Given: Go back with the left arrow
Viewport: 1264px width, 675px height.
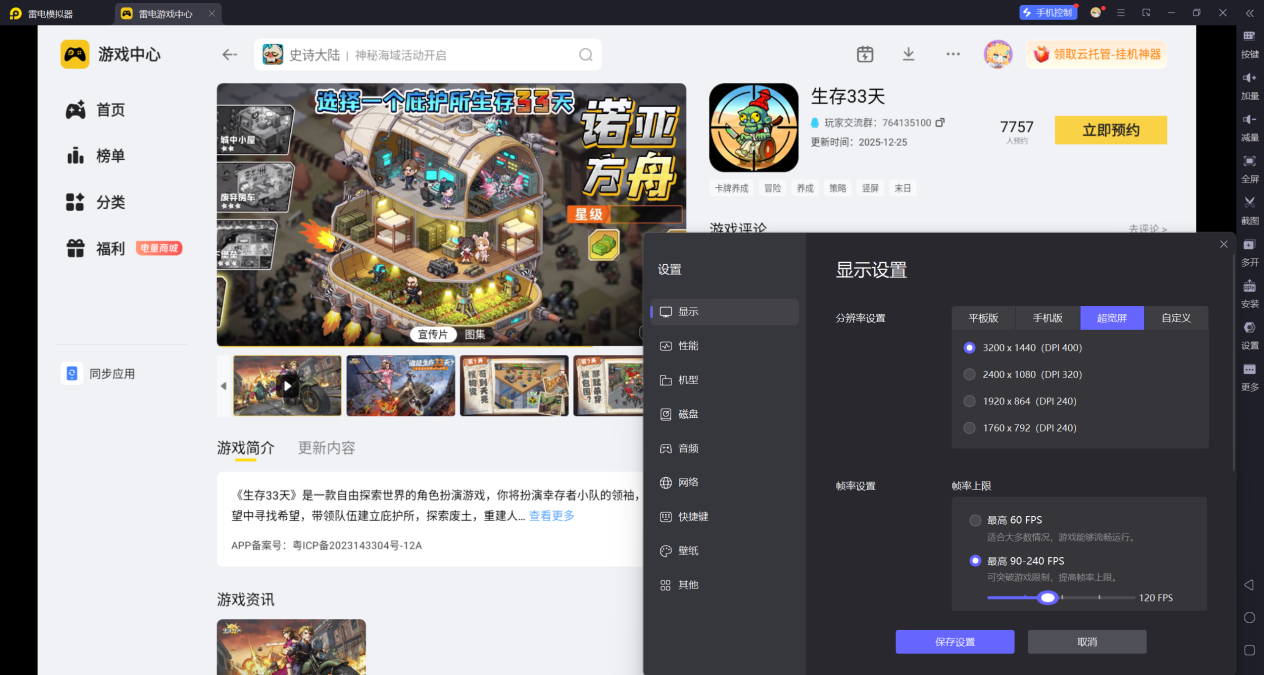Looking at the screenshot, I should point(230,55).
